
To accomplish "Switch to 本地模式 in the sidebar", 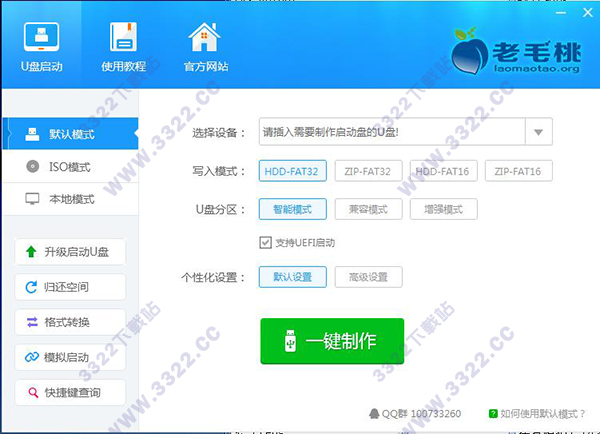I will point(70,199).
